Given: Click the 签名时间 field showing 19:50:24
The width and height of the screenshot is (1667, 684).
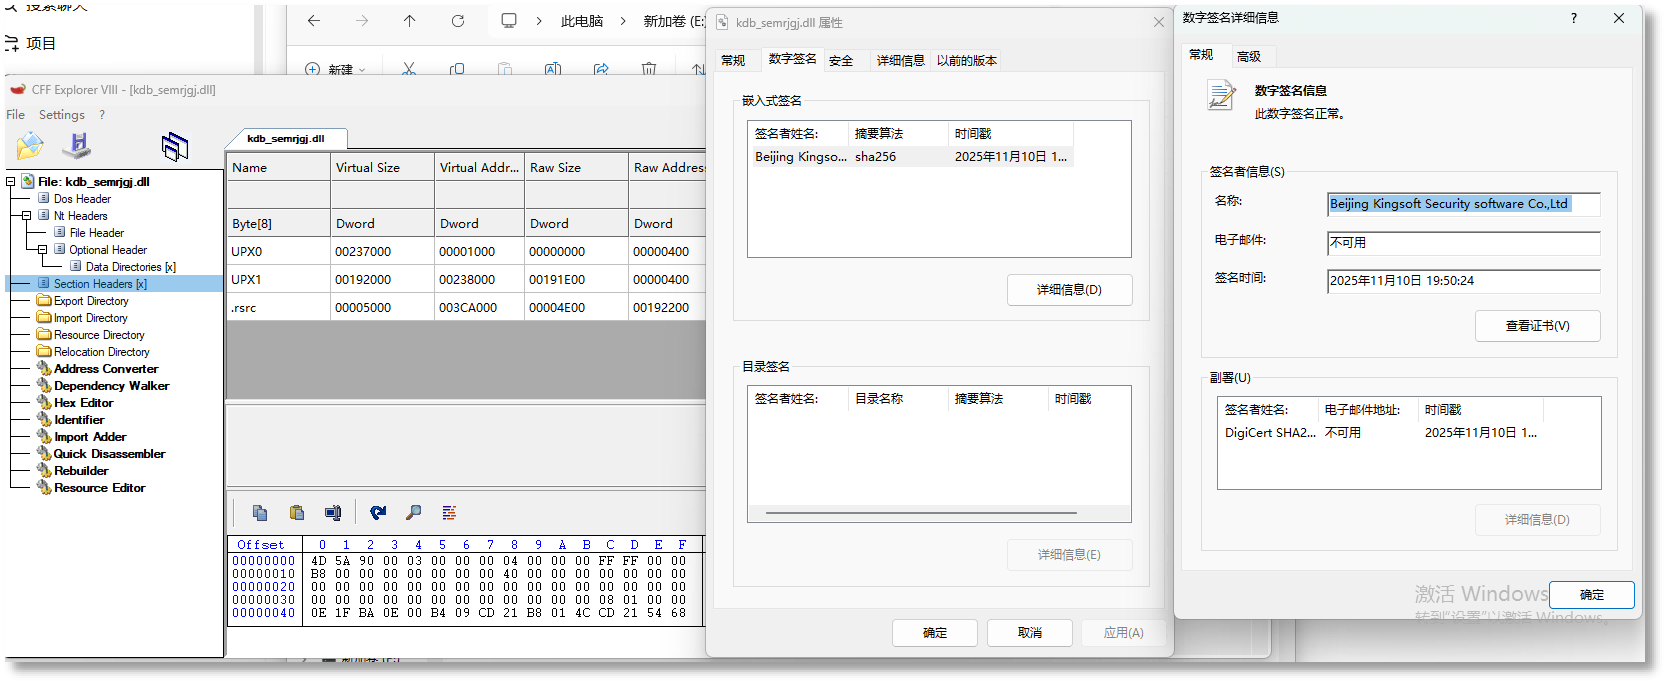Looking at the screenshot, I should pyautogui.click(x=1463, y=281).
